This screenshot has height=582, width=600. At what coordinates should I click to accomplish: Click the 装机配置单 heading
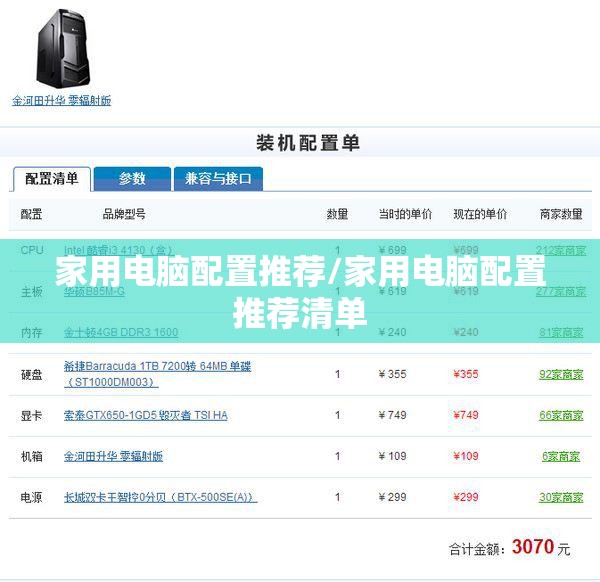point(308,143)
